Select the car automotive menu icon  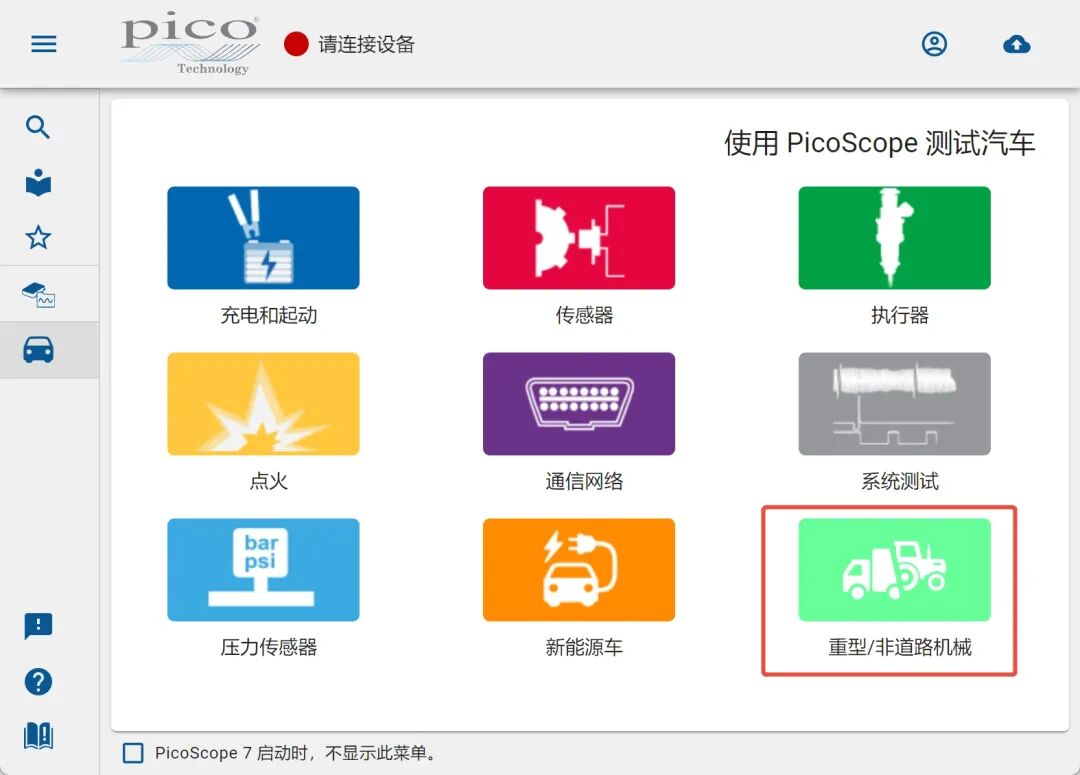[38, 349]
